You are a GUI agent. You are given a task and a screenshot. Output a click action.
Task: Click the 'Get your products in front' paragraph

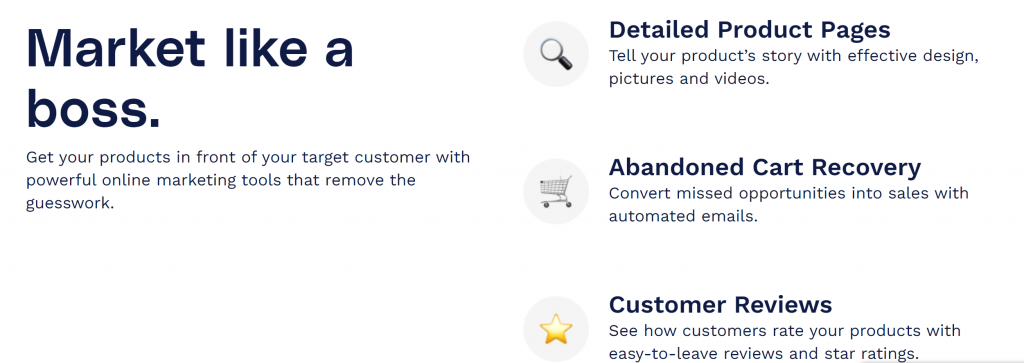248,180
